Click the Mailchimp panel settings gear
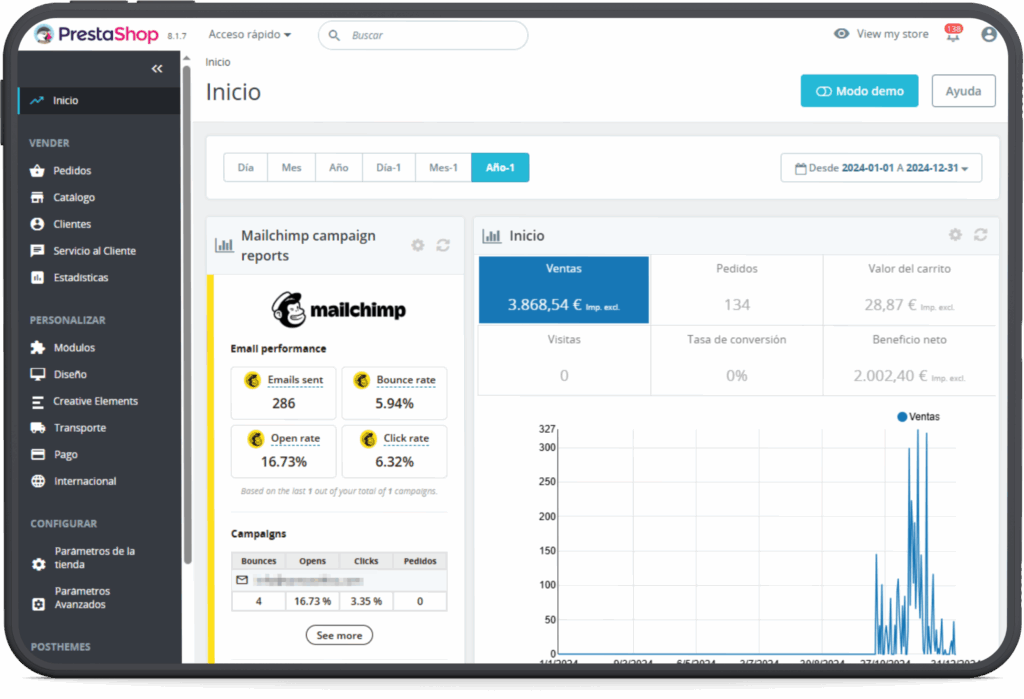Viewport: 1024px width, 699px height. pyautogui.click(x=418, y=245)
